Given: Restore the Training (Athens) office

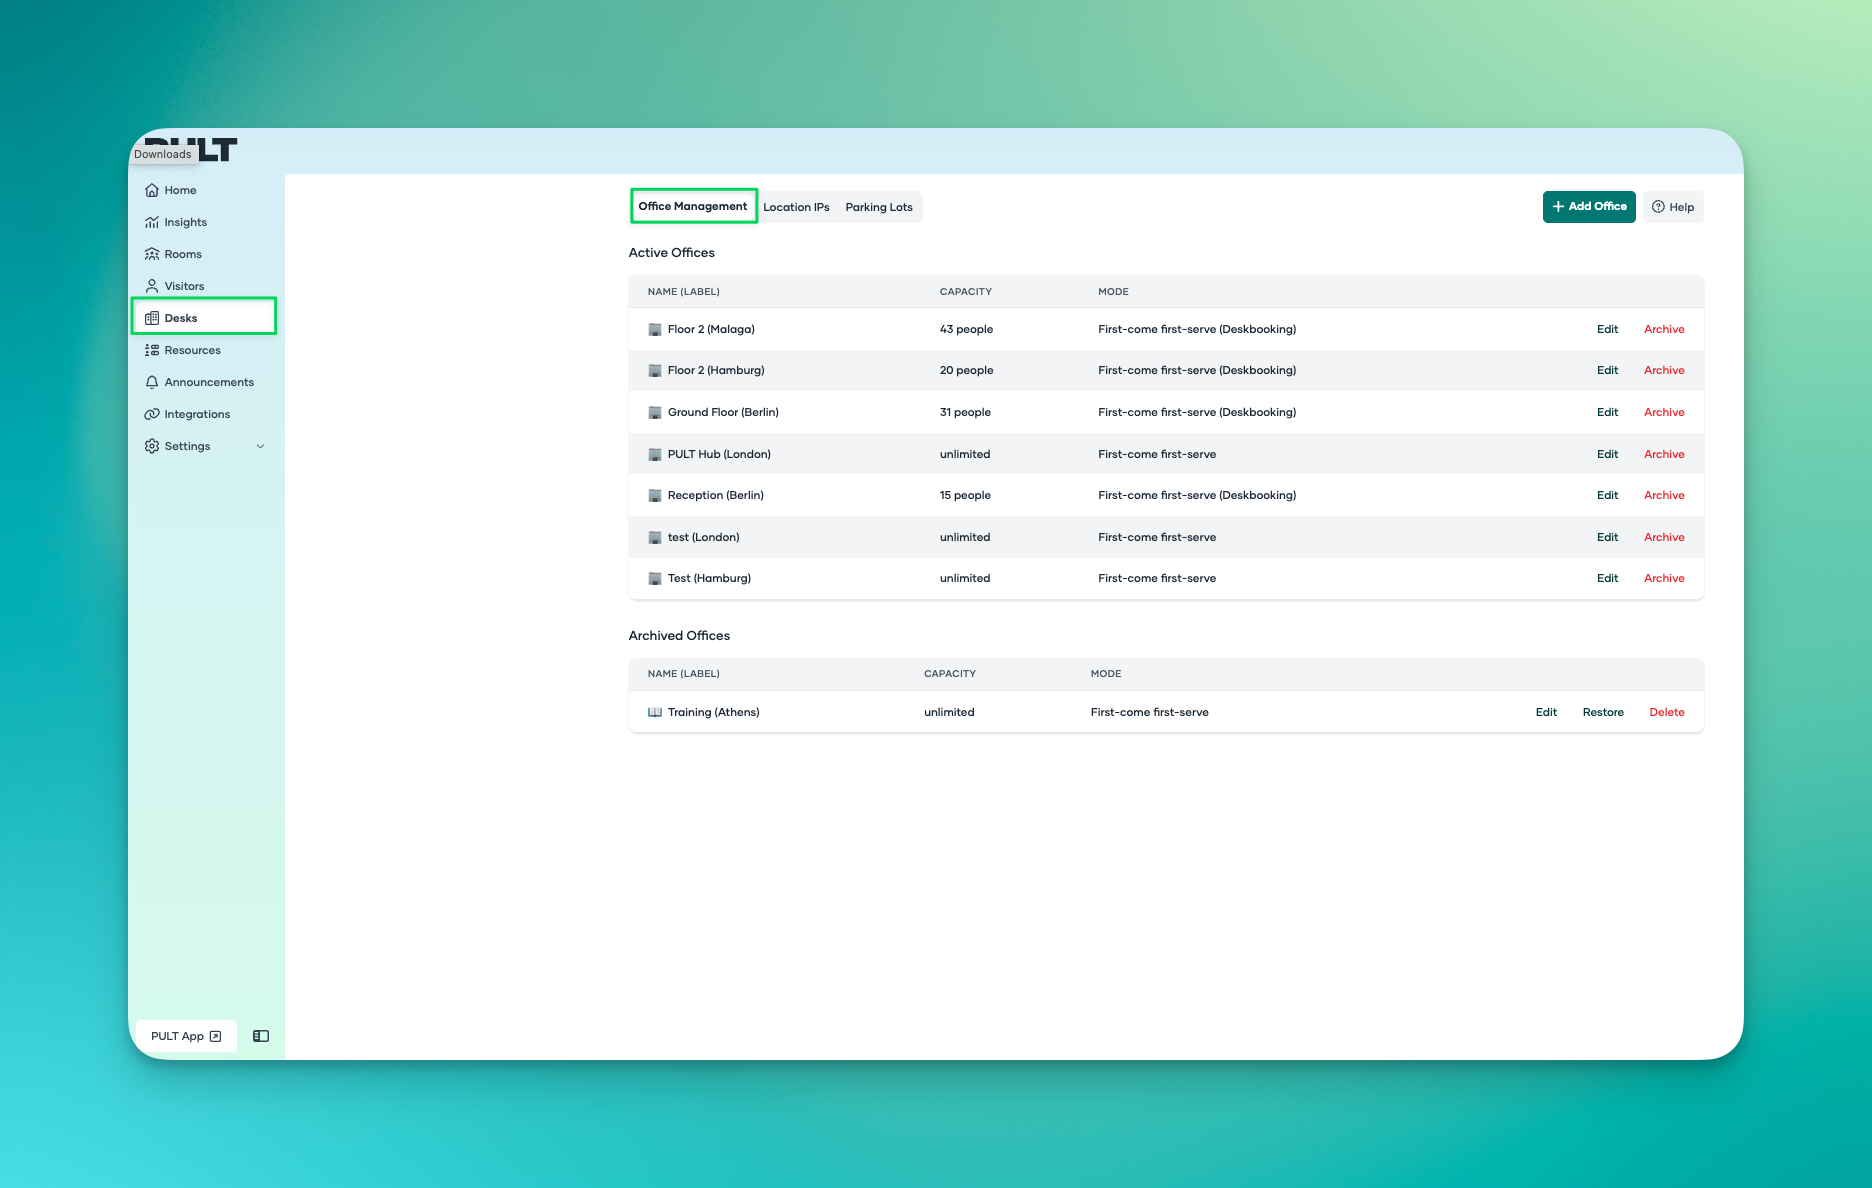Looking at the screenshot, I should [x=1603, y=712].
